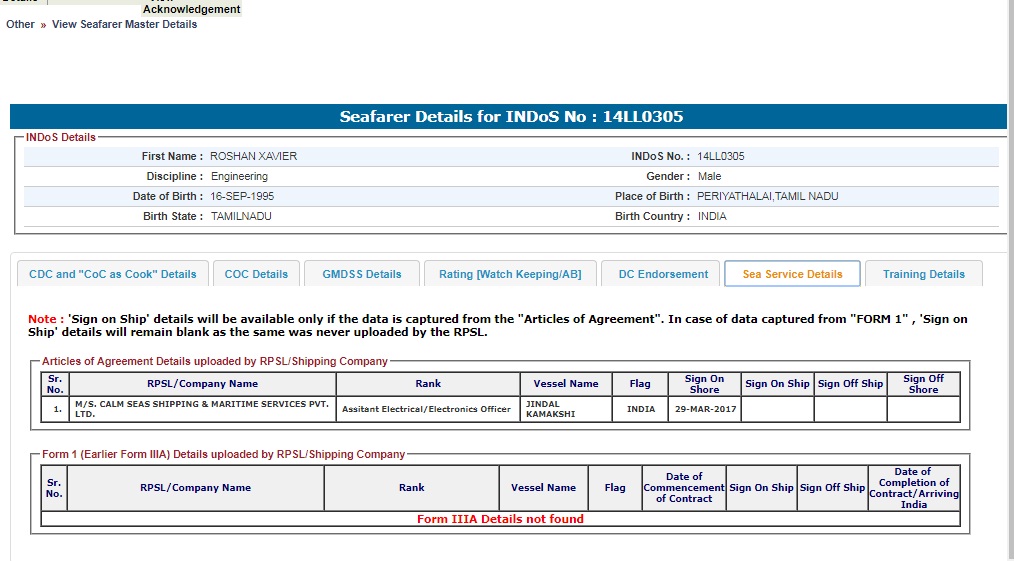Click the Sea Service Details tab
Image resolution: width=1014 pixels, height=561 pixels.
click(x=792, y=274)
